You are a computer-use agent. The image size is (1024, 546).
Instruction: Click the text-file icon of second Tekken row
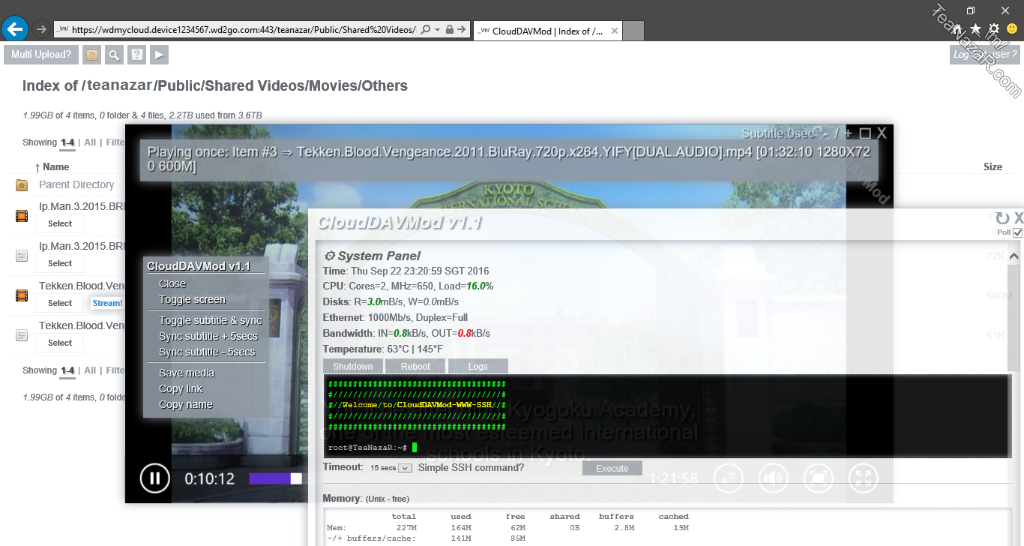22,335
